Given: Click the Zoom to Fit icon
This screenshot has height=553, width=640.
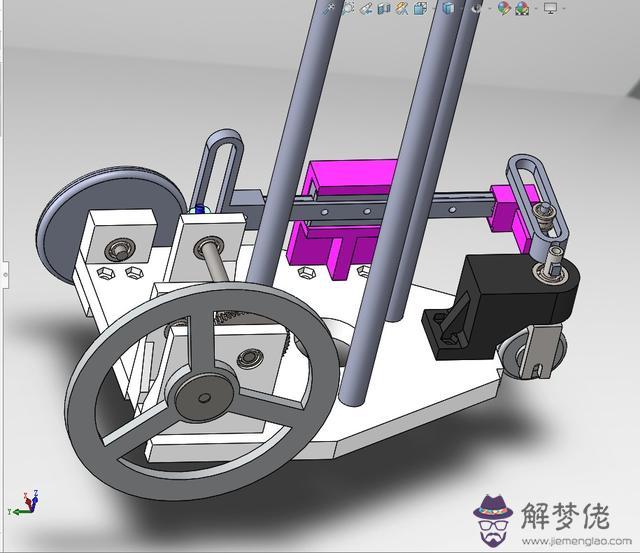Looking at the screenshot, I should 328,8.
